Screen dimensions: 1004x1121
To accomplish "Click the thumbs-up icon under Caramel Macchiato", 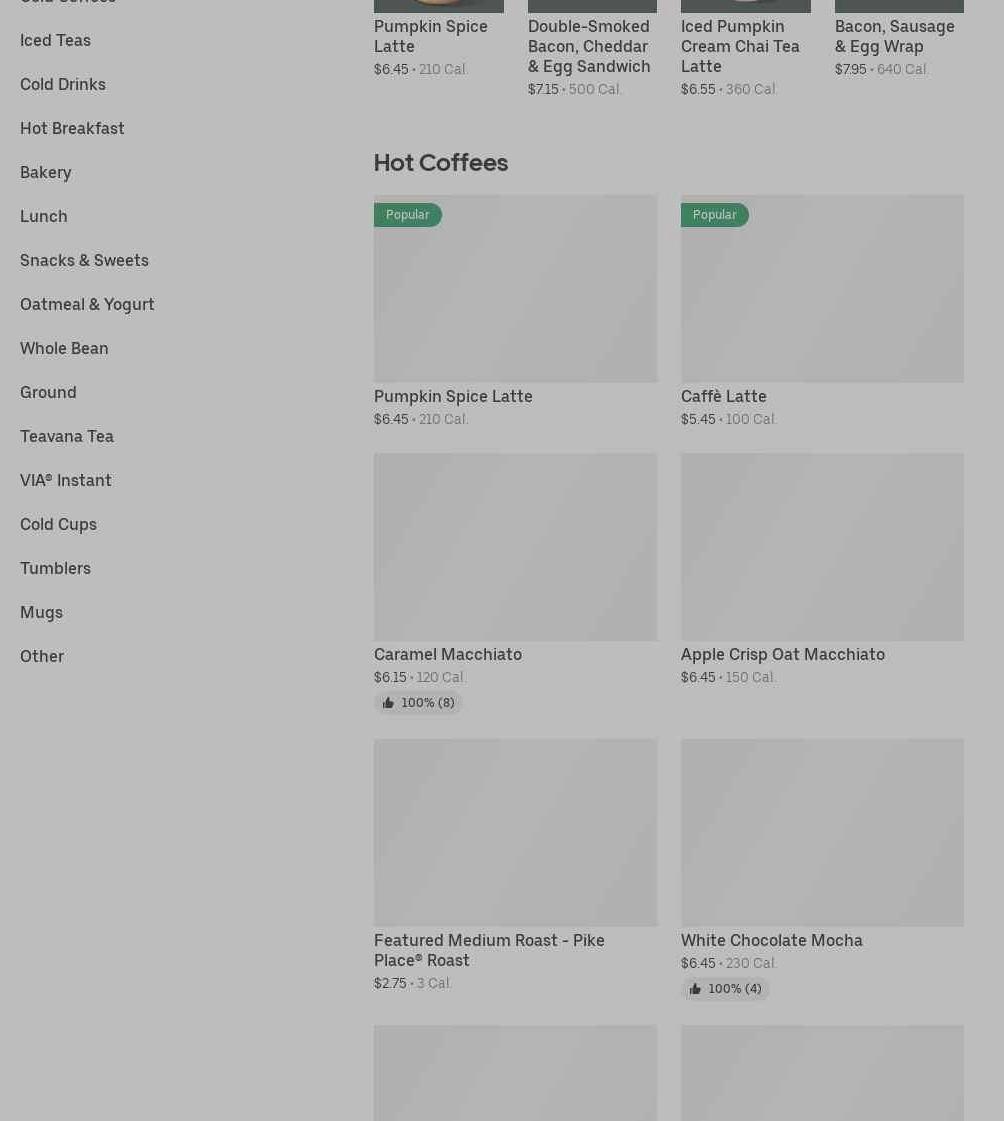I will (389, 703).
